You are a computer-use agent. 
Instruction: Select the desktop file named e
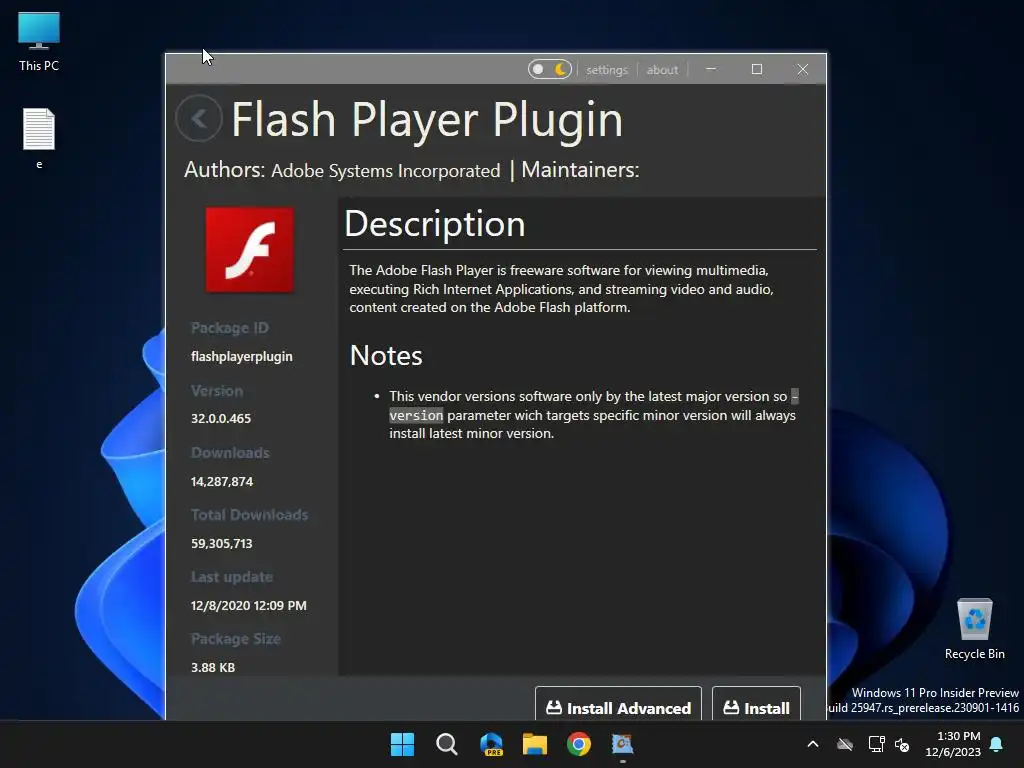(x=39, y=138)
